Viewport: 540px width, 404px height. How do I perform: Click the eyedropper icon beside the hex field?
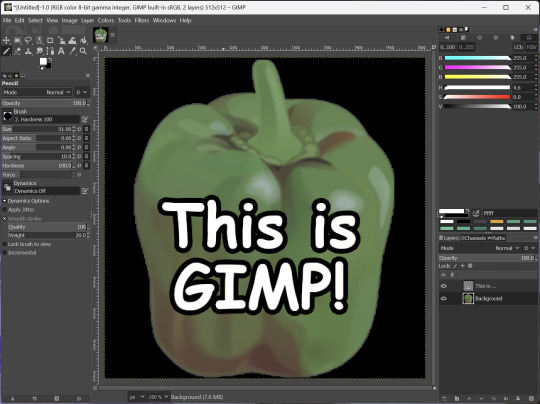(x=476, y=213)
